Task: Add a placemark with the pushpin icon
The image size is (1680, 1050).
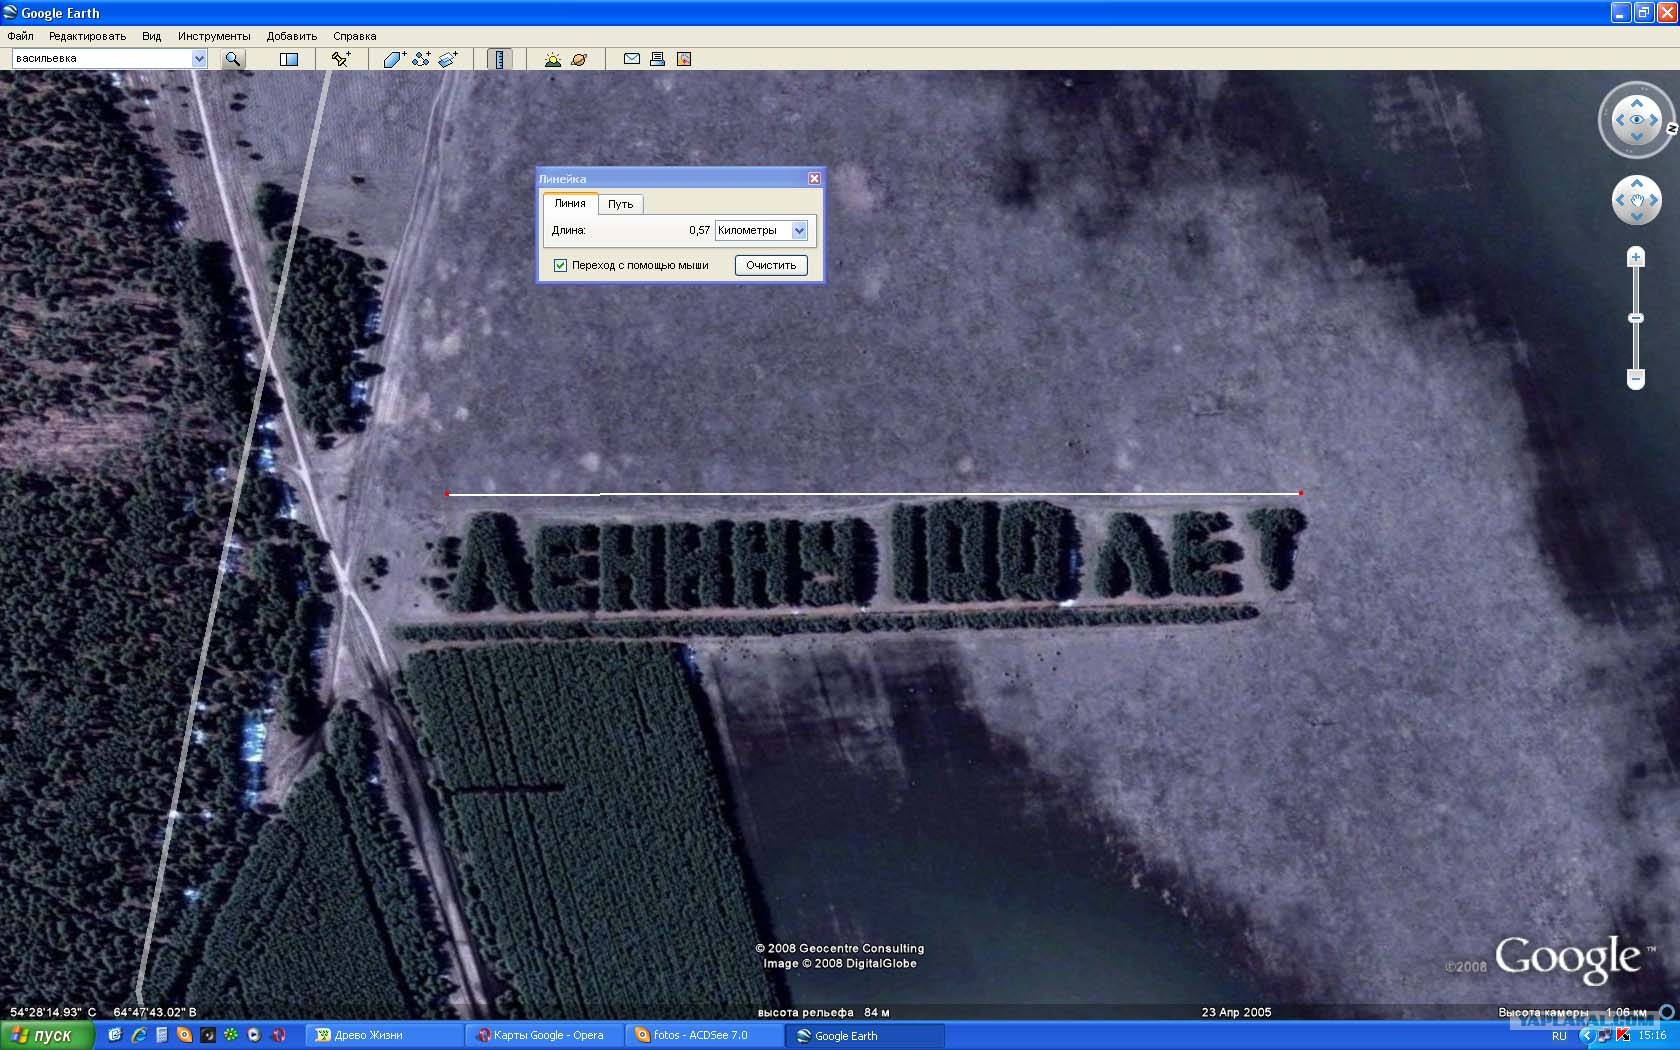Action: 341,59
